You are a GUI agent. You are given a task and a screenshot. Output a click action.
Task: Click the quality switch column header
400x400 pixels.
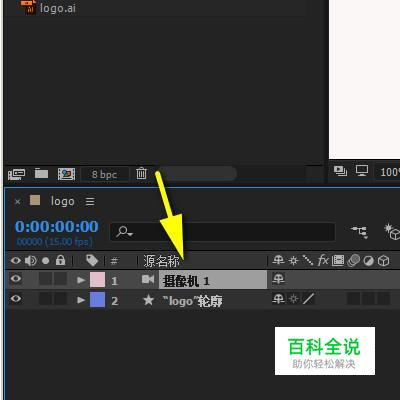tap(308, 260)
